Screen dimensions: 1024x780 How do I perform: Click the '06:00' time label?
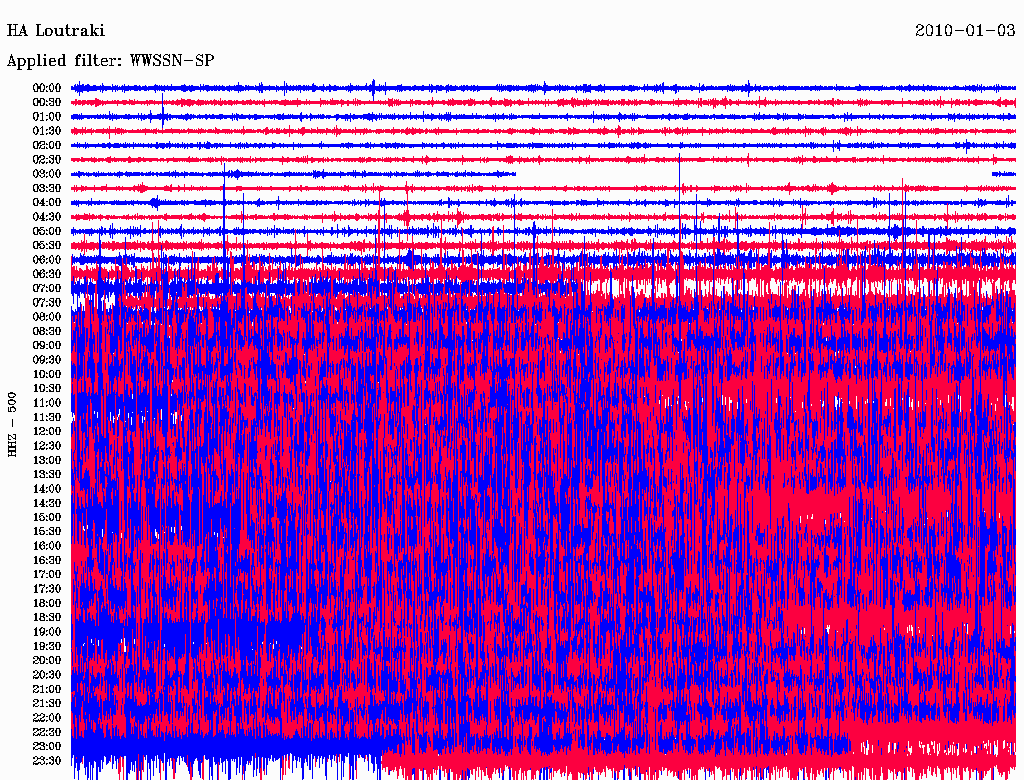[47, 259]
